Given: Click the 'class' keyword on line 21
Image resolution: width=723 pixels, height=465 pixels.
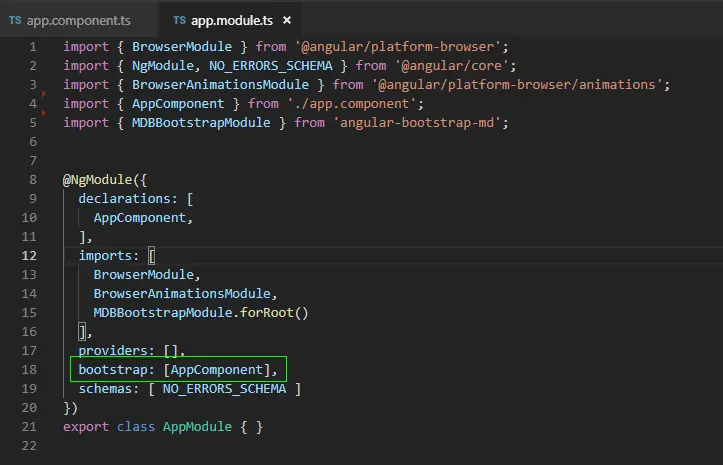Looking at the screenshot, I should 136,427.
